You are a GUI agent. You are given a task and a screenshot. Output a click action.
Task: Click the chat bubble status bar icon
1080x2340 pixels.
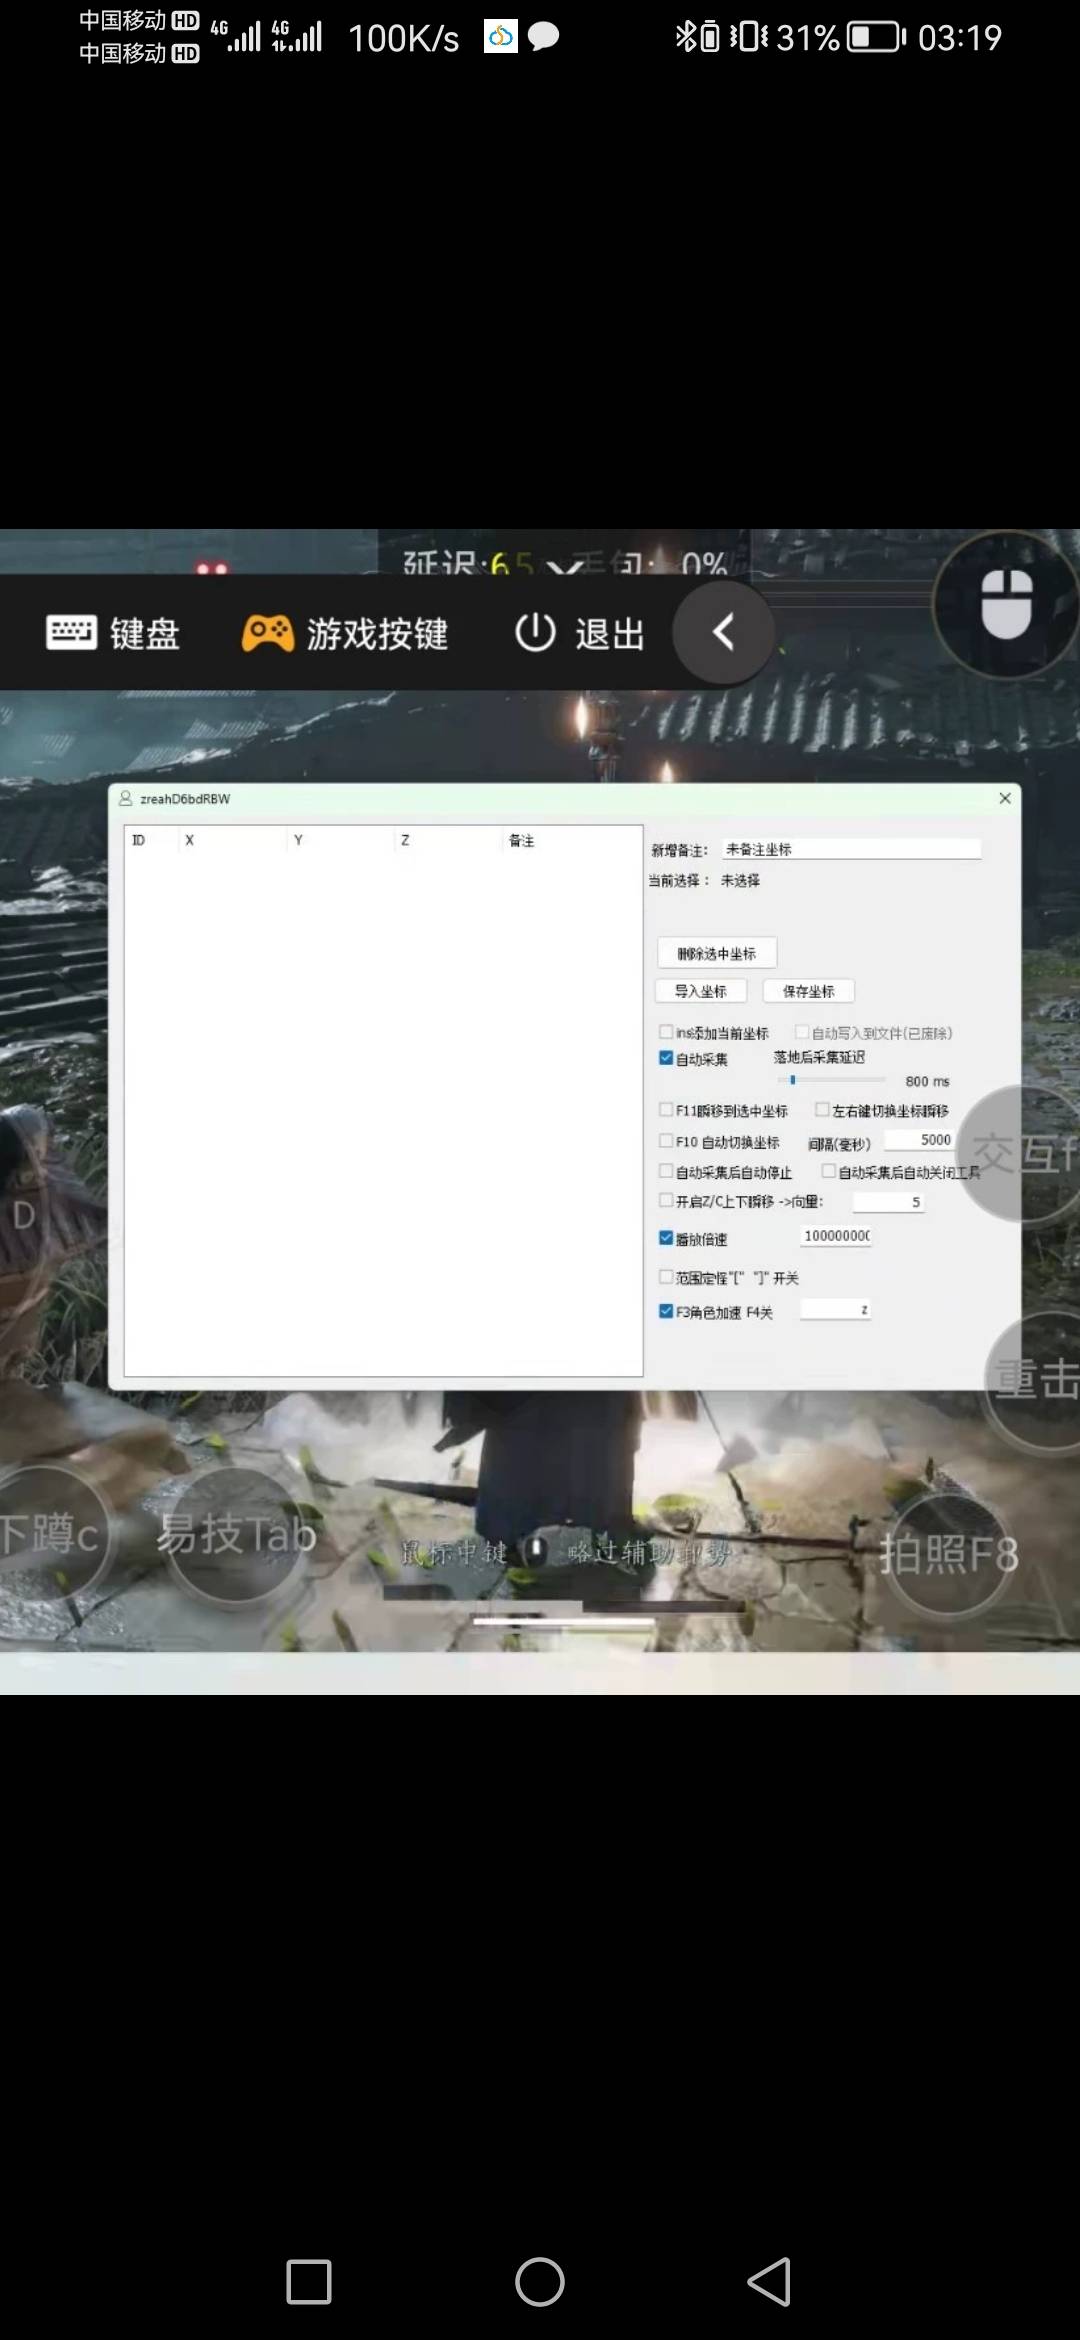[x=543, y=37]
